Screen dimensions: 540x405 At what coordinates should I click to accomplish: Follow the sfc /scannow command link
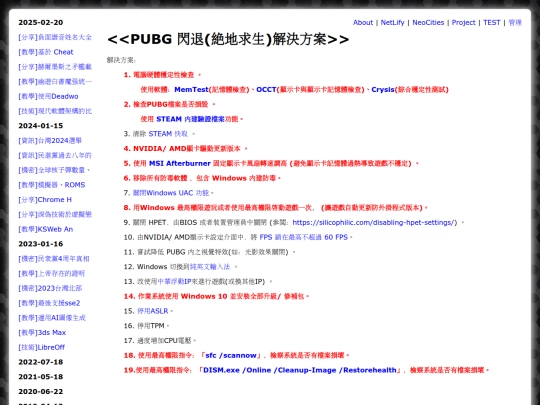231,355
